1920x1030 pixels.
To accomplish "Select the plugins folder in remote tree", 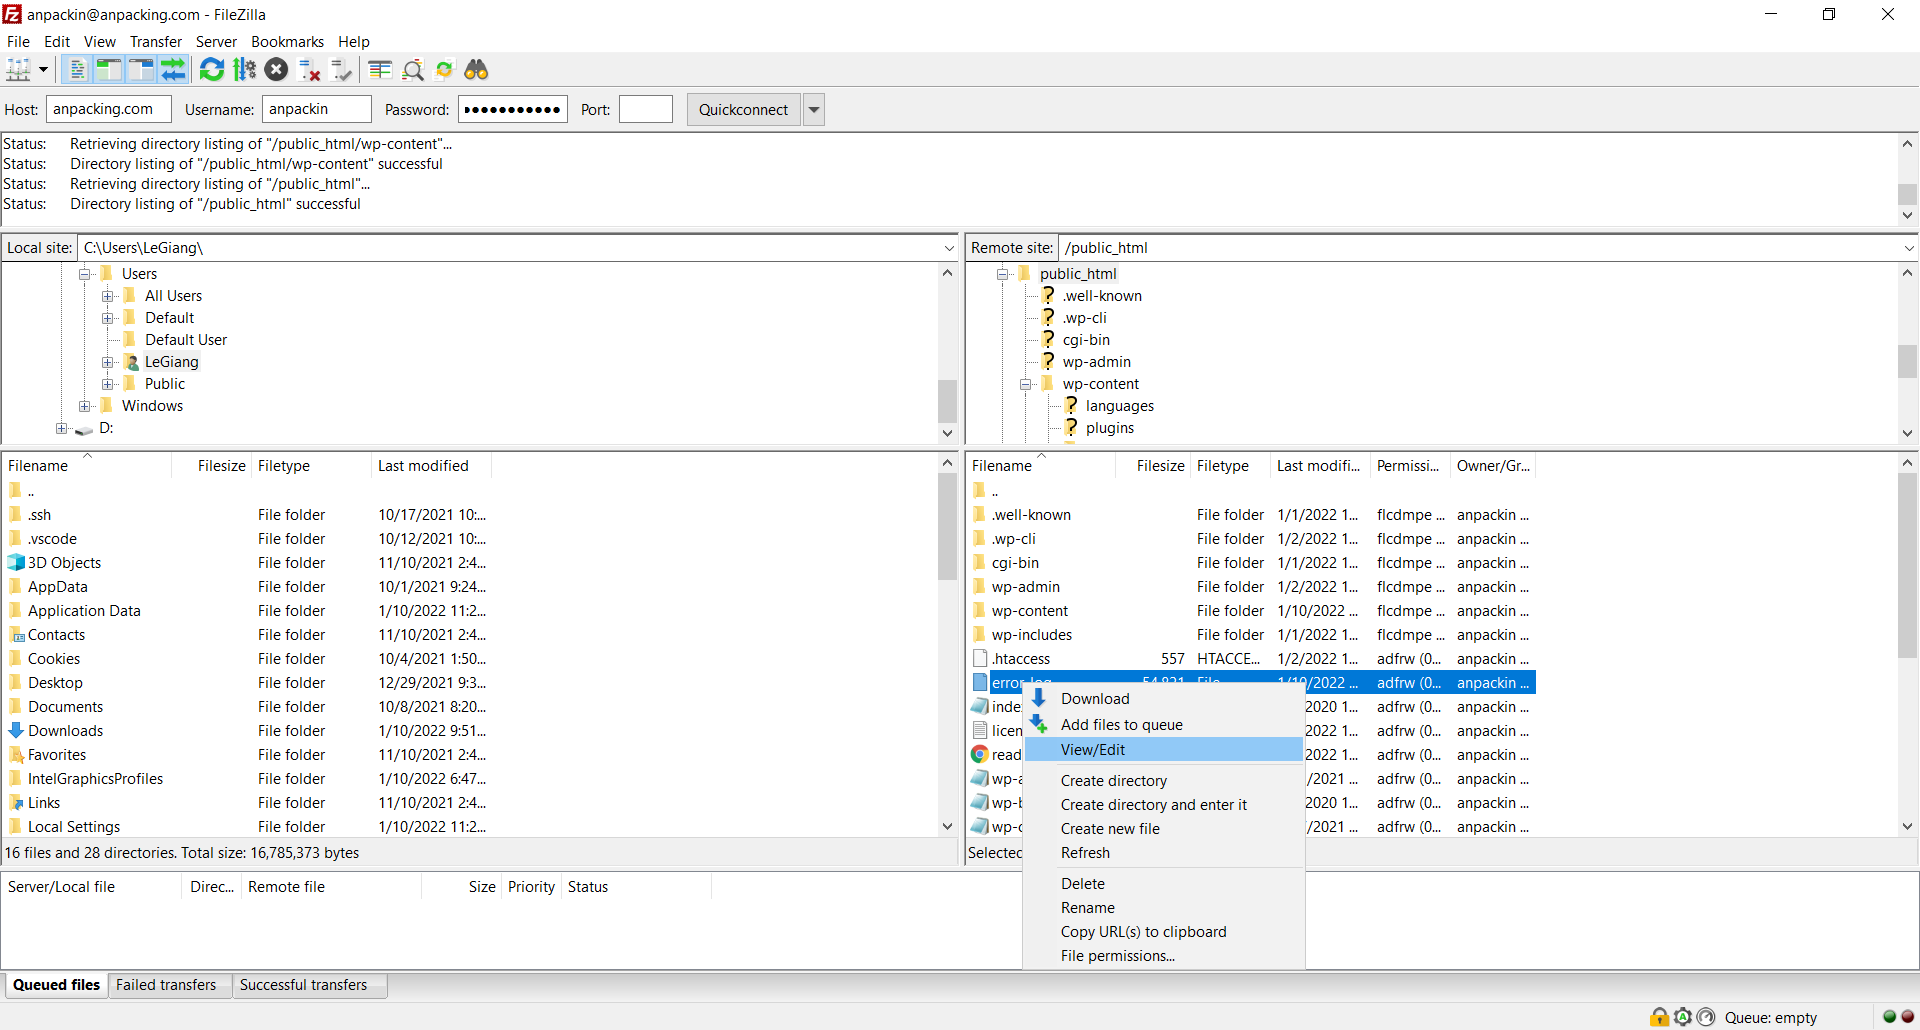I will pos(1109,428).
